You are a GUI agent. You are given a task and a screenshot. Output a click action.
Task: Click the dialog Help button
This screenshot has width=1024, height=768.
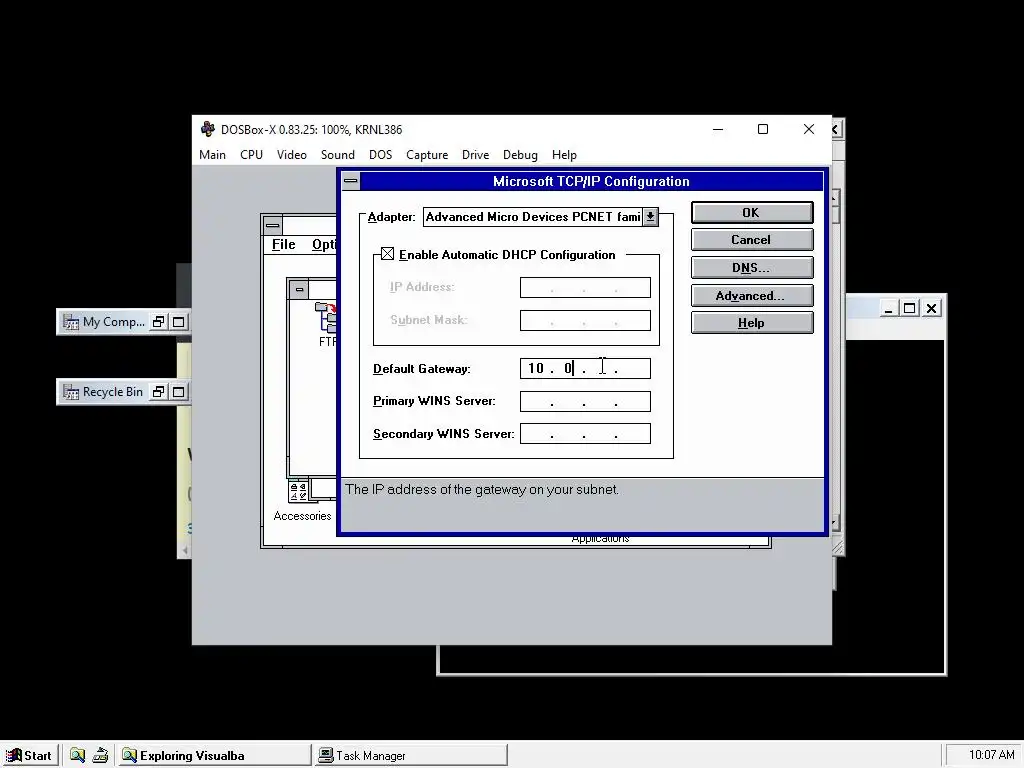click(752, 323)
